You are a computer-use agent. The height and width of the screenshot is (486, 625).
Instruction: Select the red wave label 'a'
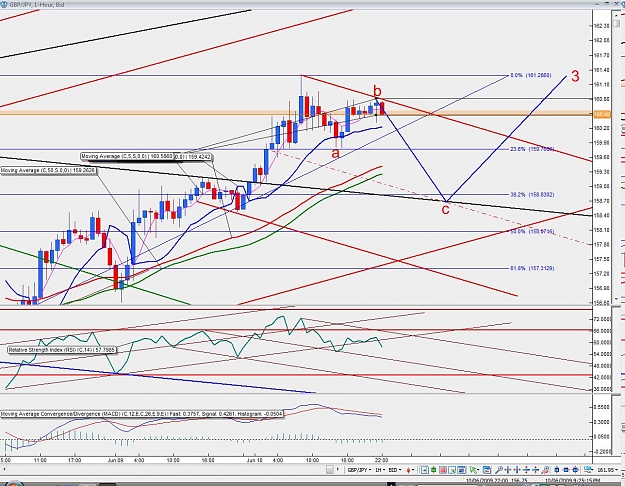pyautogui.click(x=336, y=153)
